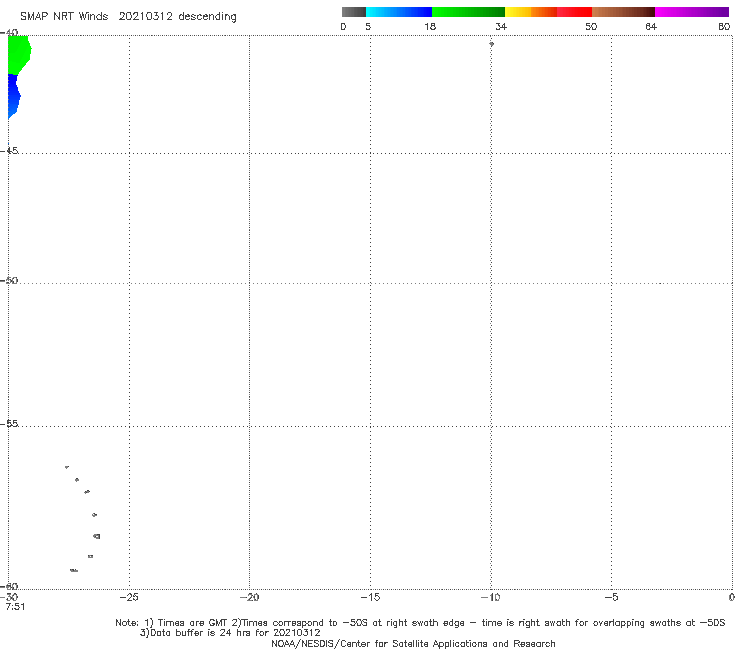740x650 pixels.
Task: Click the note 'Times are GMT'
Action: tap(193, 623)
